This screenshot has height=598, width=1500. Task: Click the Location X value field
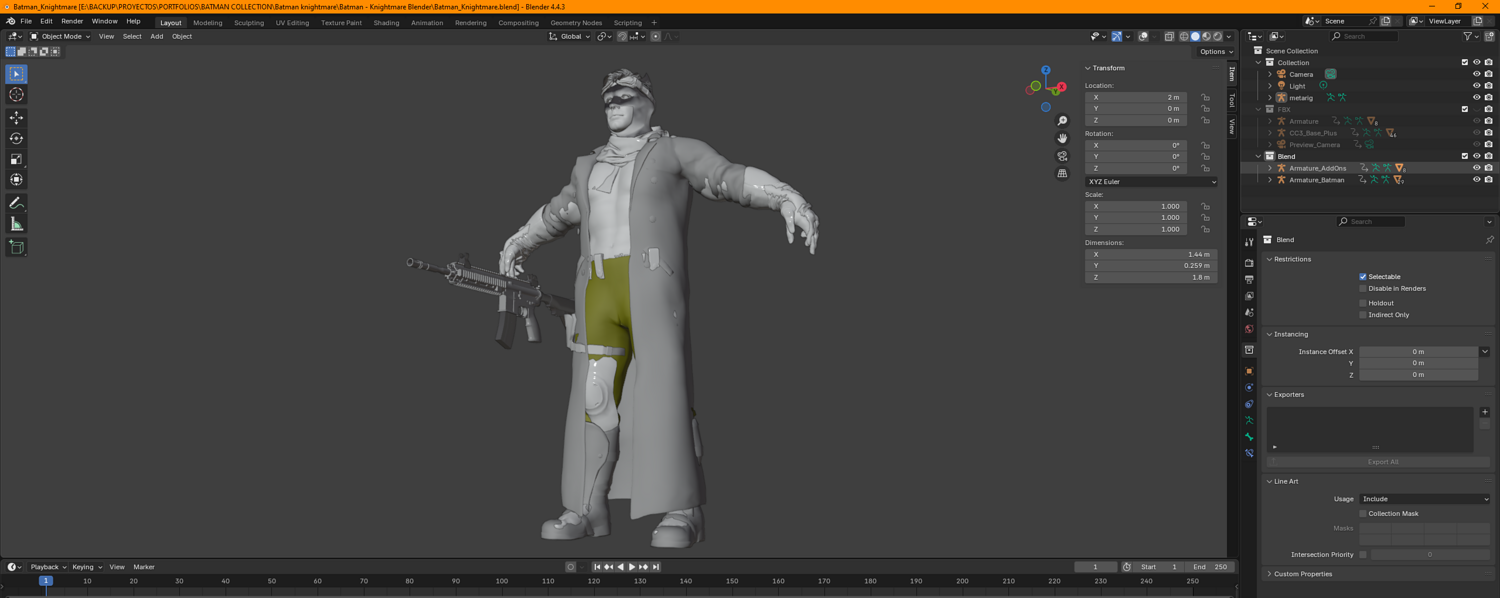[1136, 98]
